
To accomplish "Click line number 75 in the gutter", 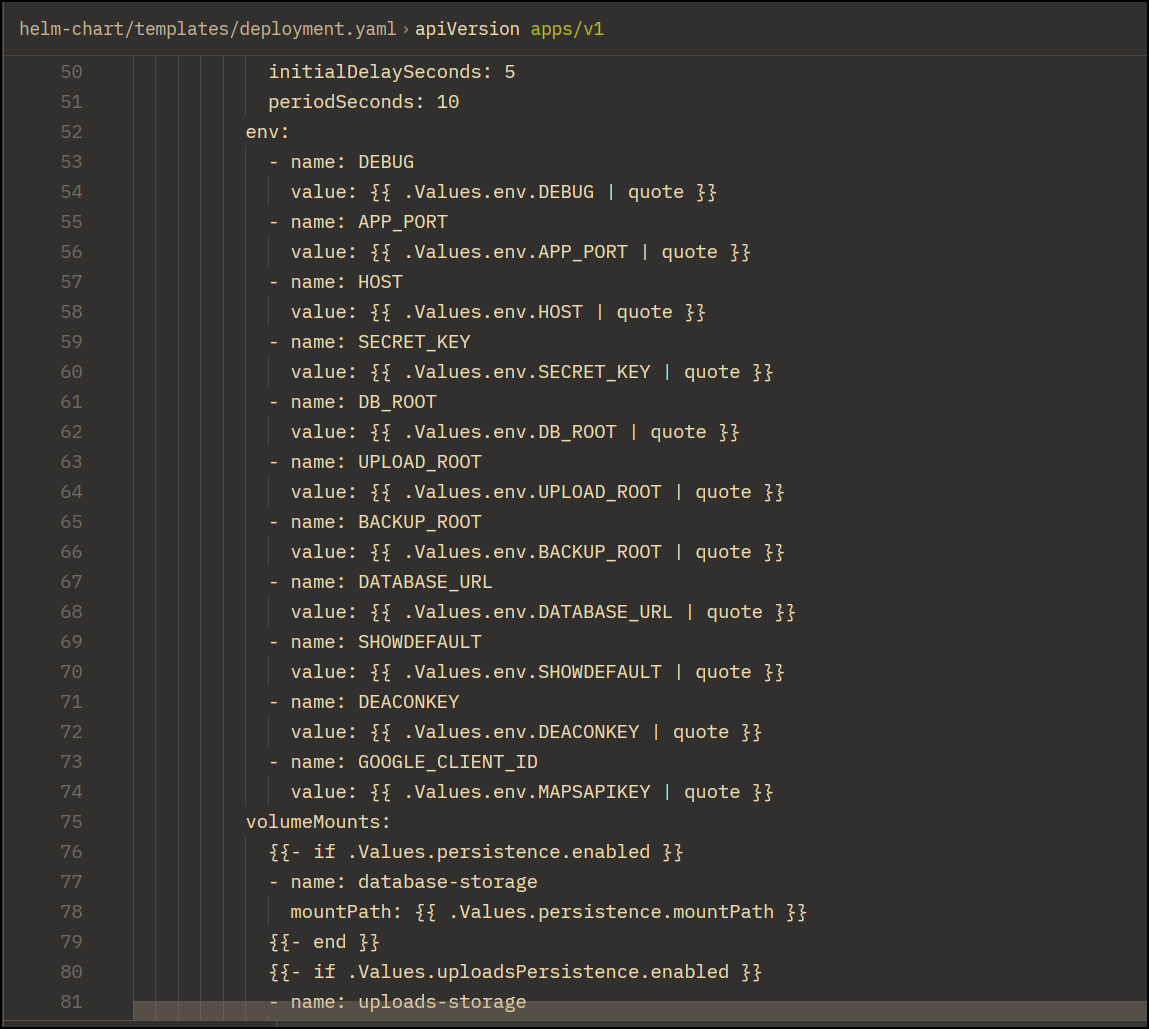I will click(71, 822).
